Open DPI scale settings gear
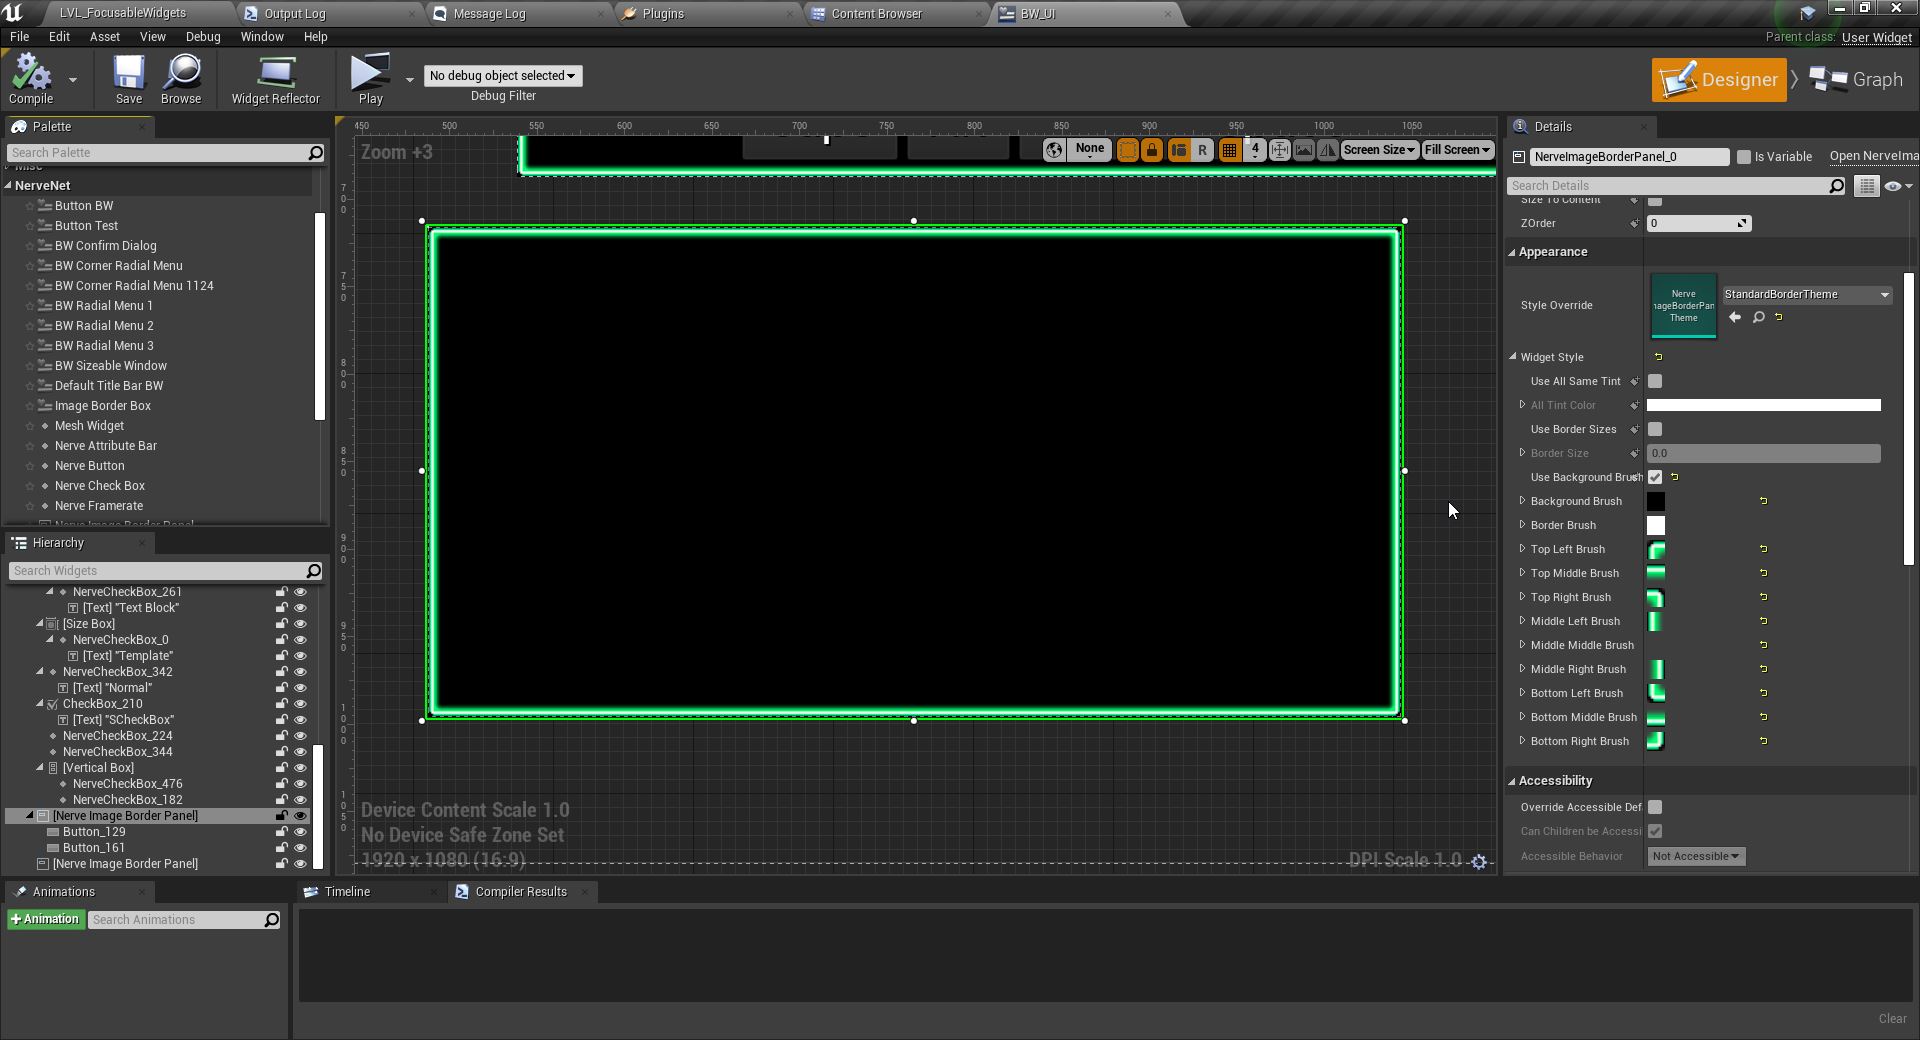The image size is (1920, 1040). (1479, 861)
